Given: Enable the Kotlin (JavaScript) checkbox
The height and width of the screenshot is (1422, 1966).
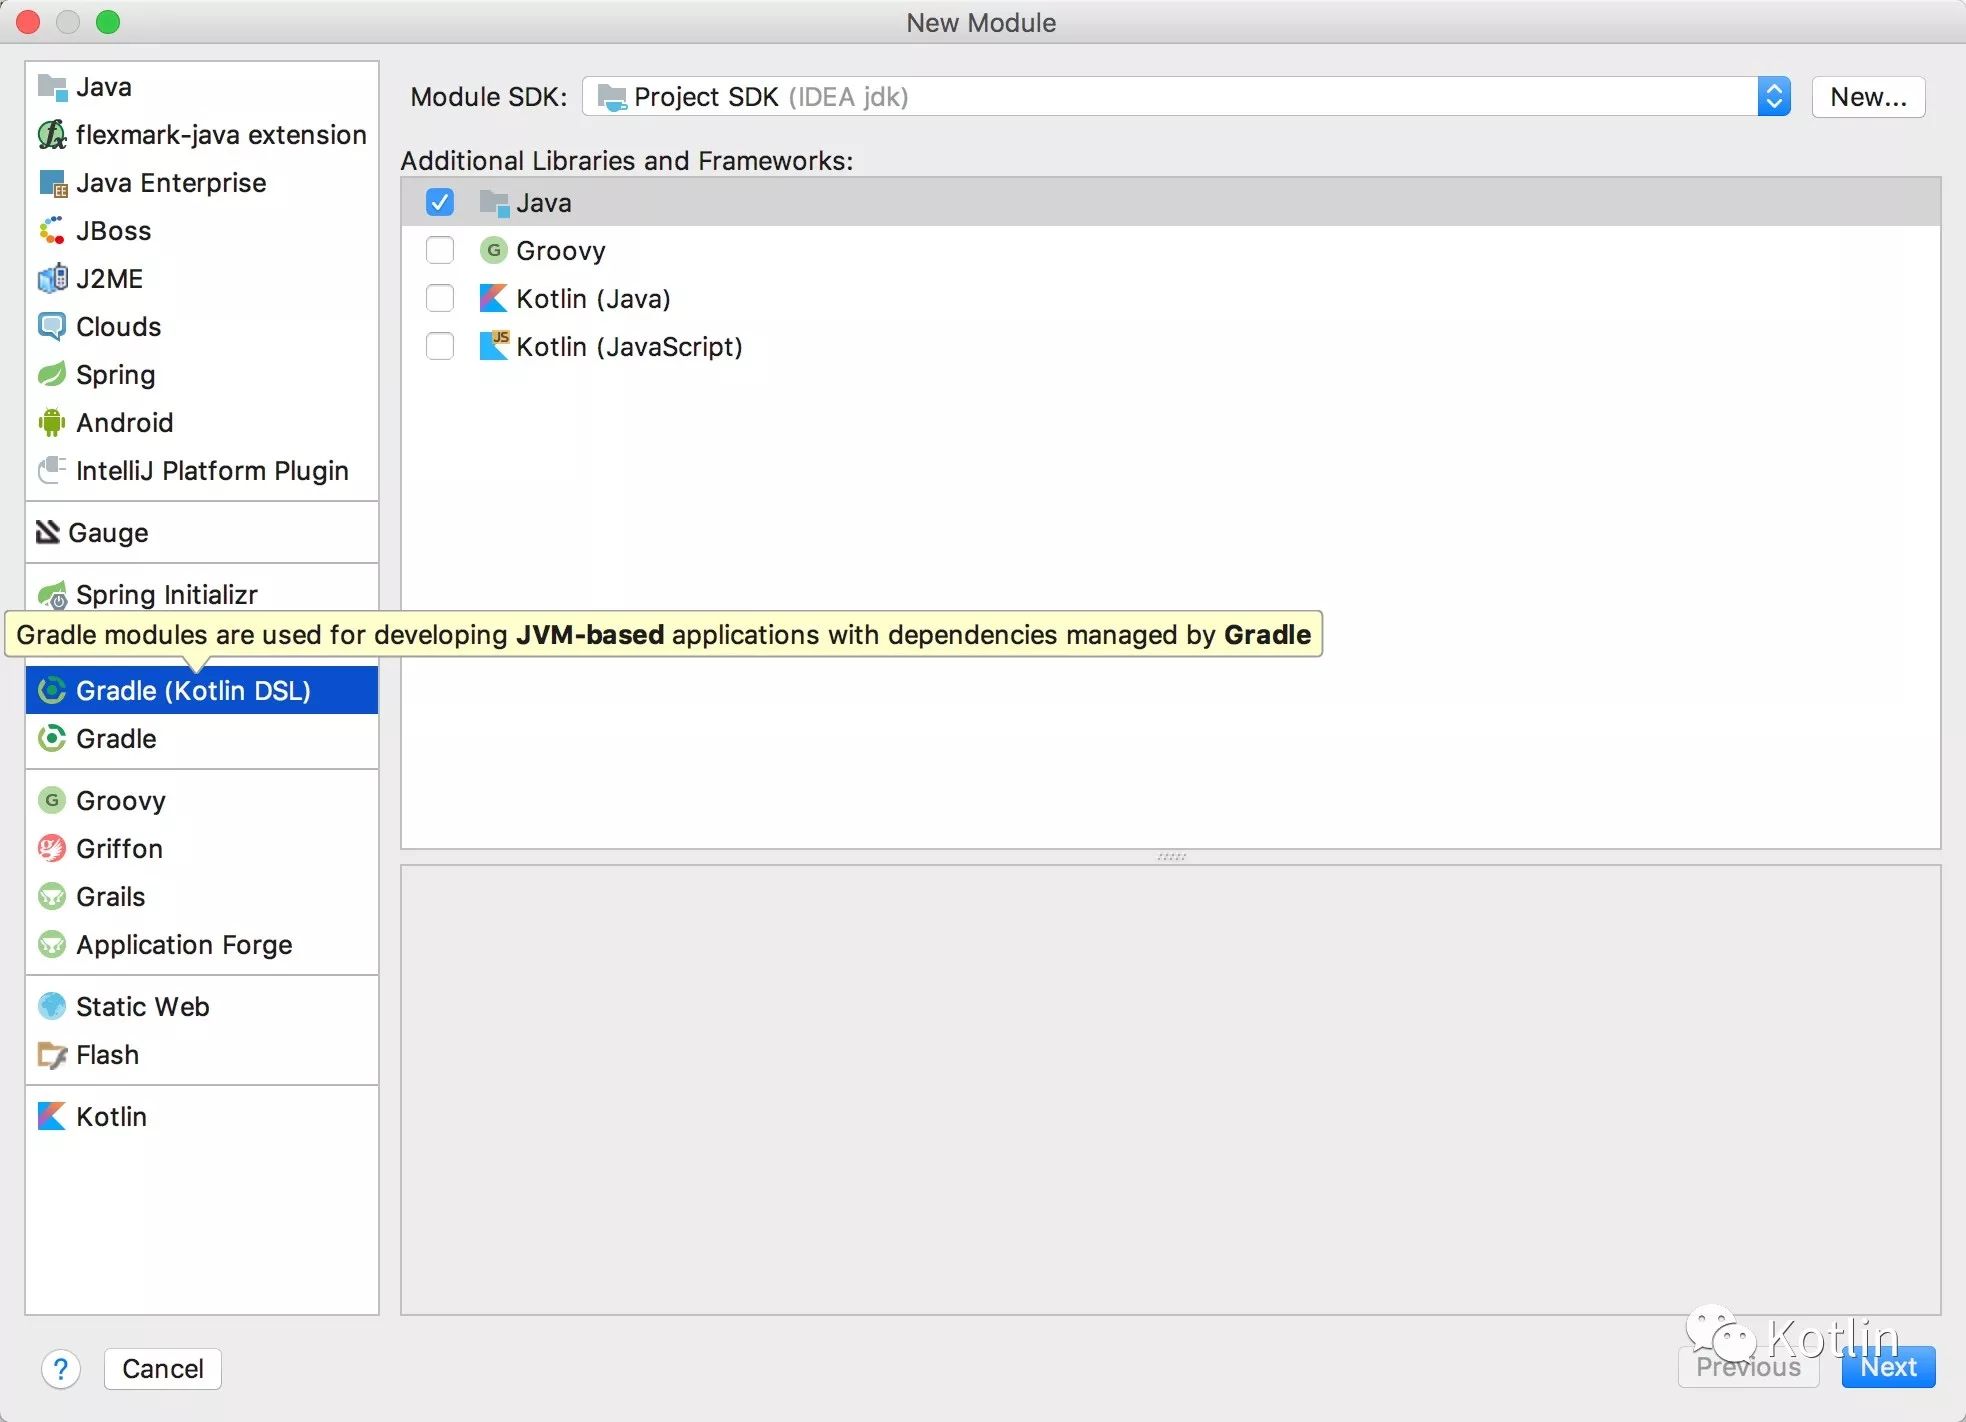Looking at the screenshot, I should (x=440, y=347).
